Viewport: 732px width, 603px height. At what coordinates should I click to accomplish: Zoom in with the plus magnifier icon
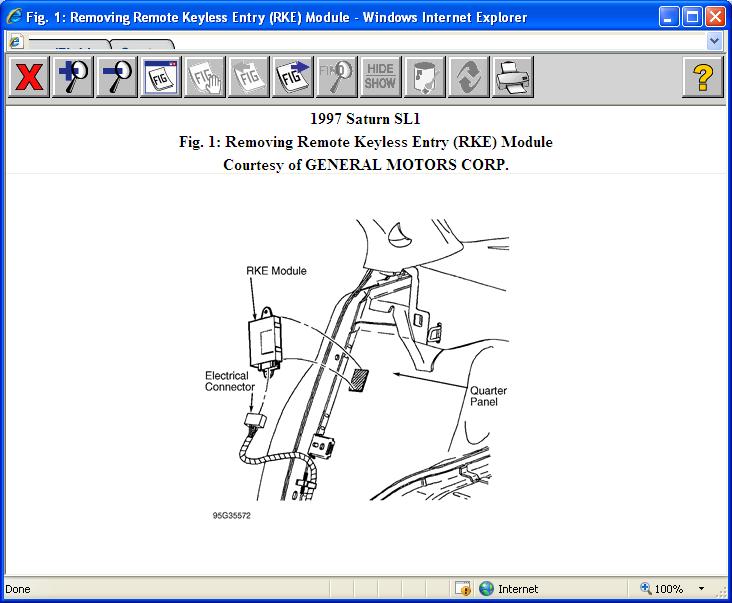point(73,77)
